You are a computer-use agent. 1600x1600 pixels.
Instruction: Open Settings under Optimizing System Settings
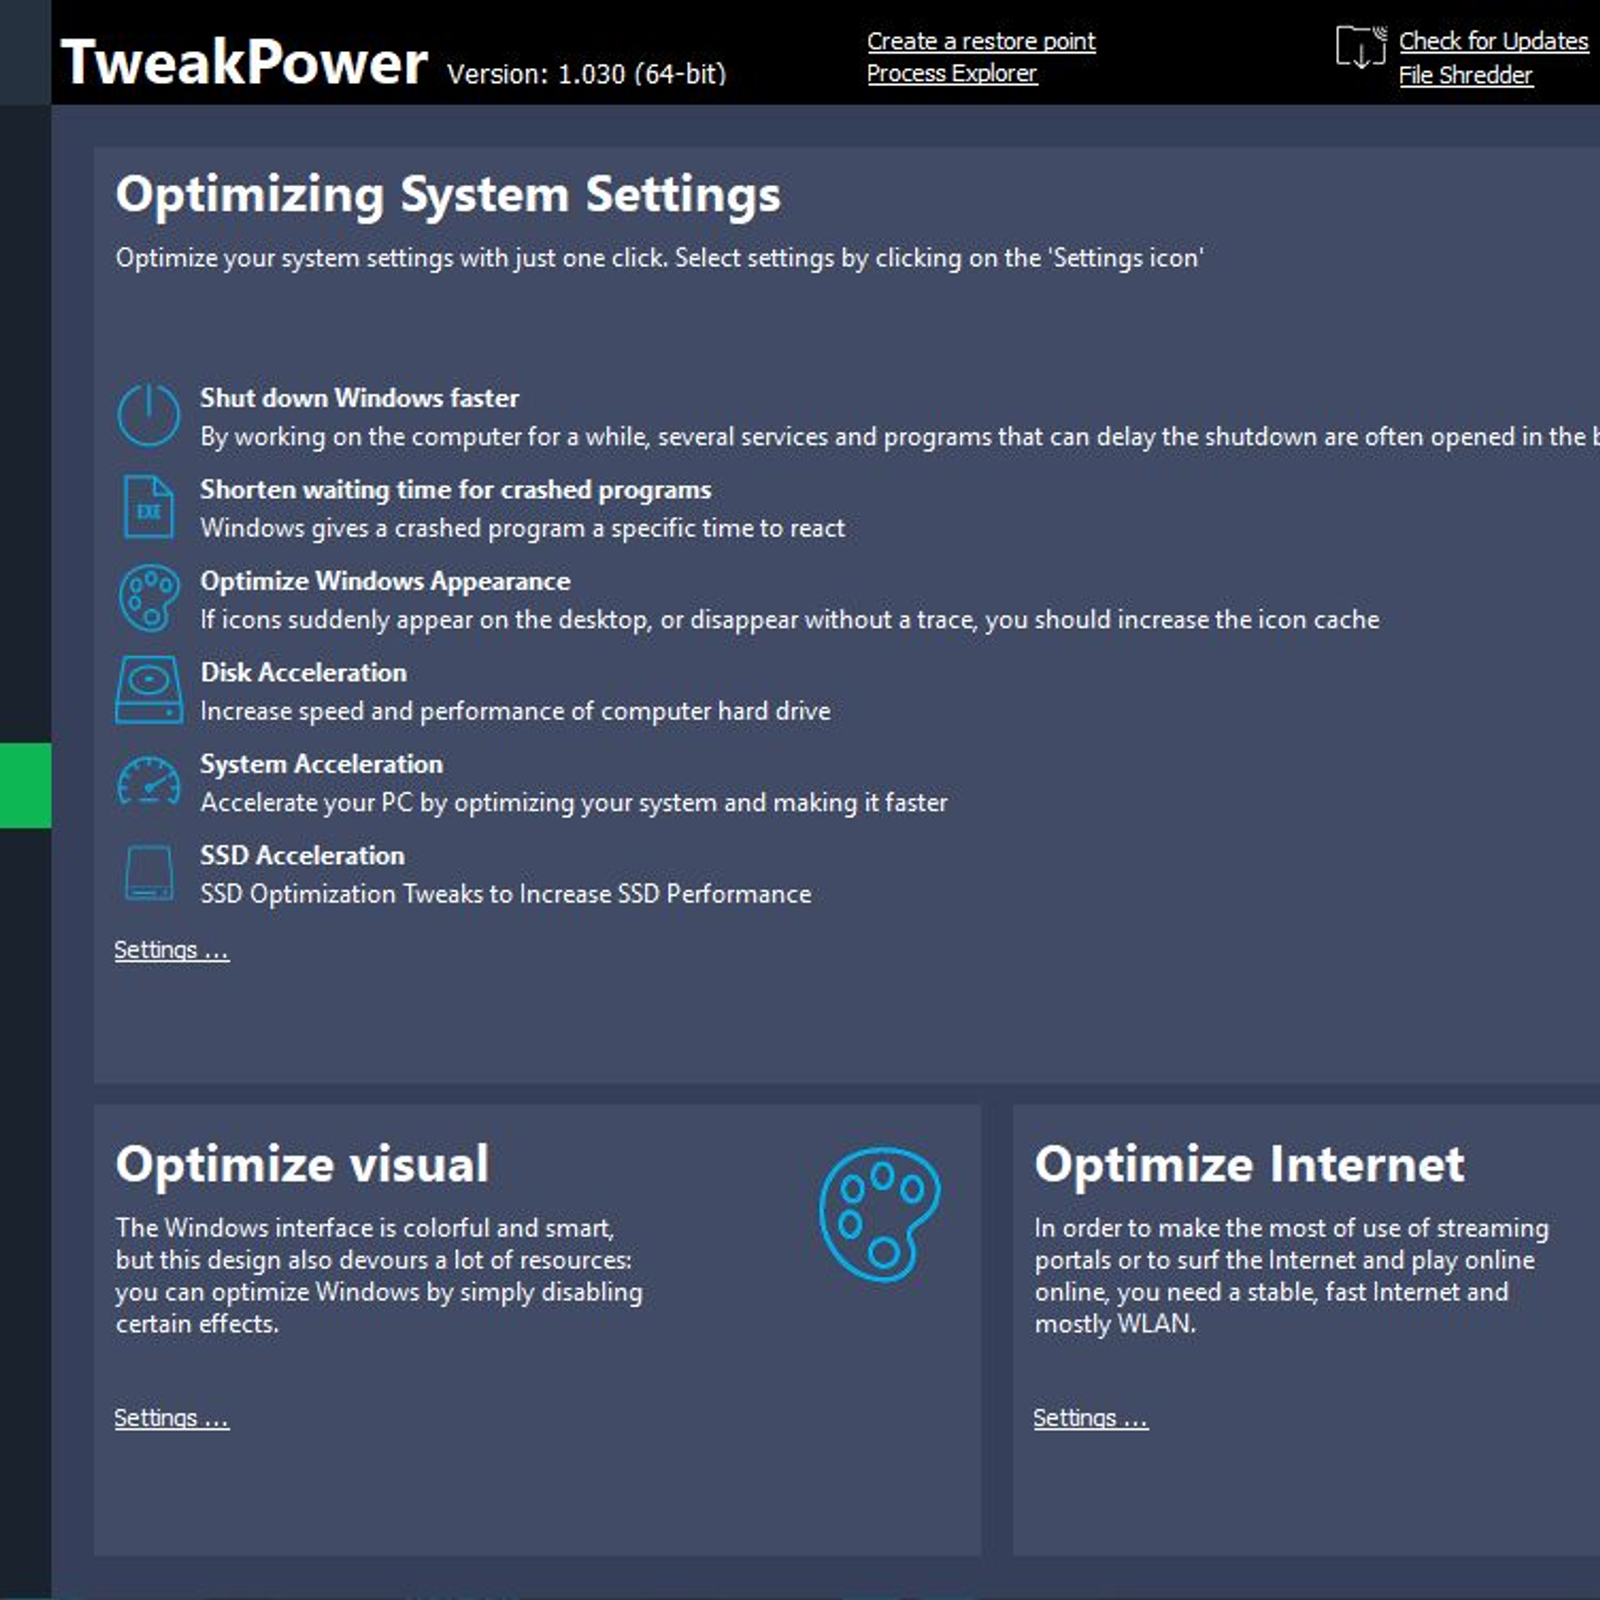[171, 950]
